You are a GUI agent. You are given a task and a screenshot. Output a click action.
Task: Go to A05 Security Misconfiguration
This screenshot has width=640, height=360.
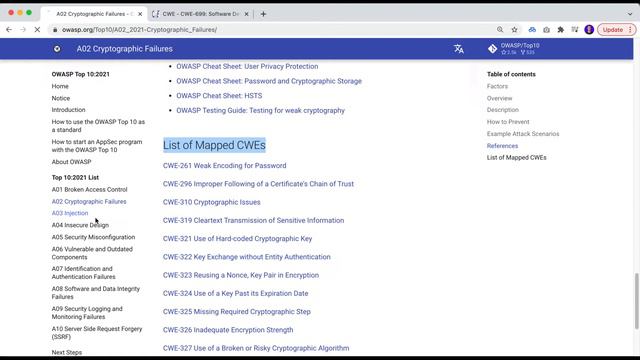93,237
